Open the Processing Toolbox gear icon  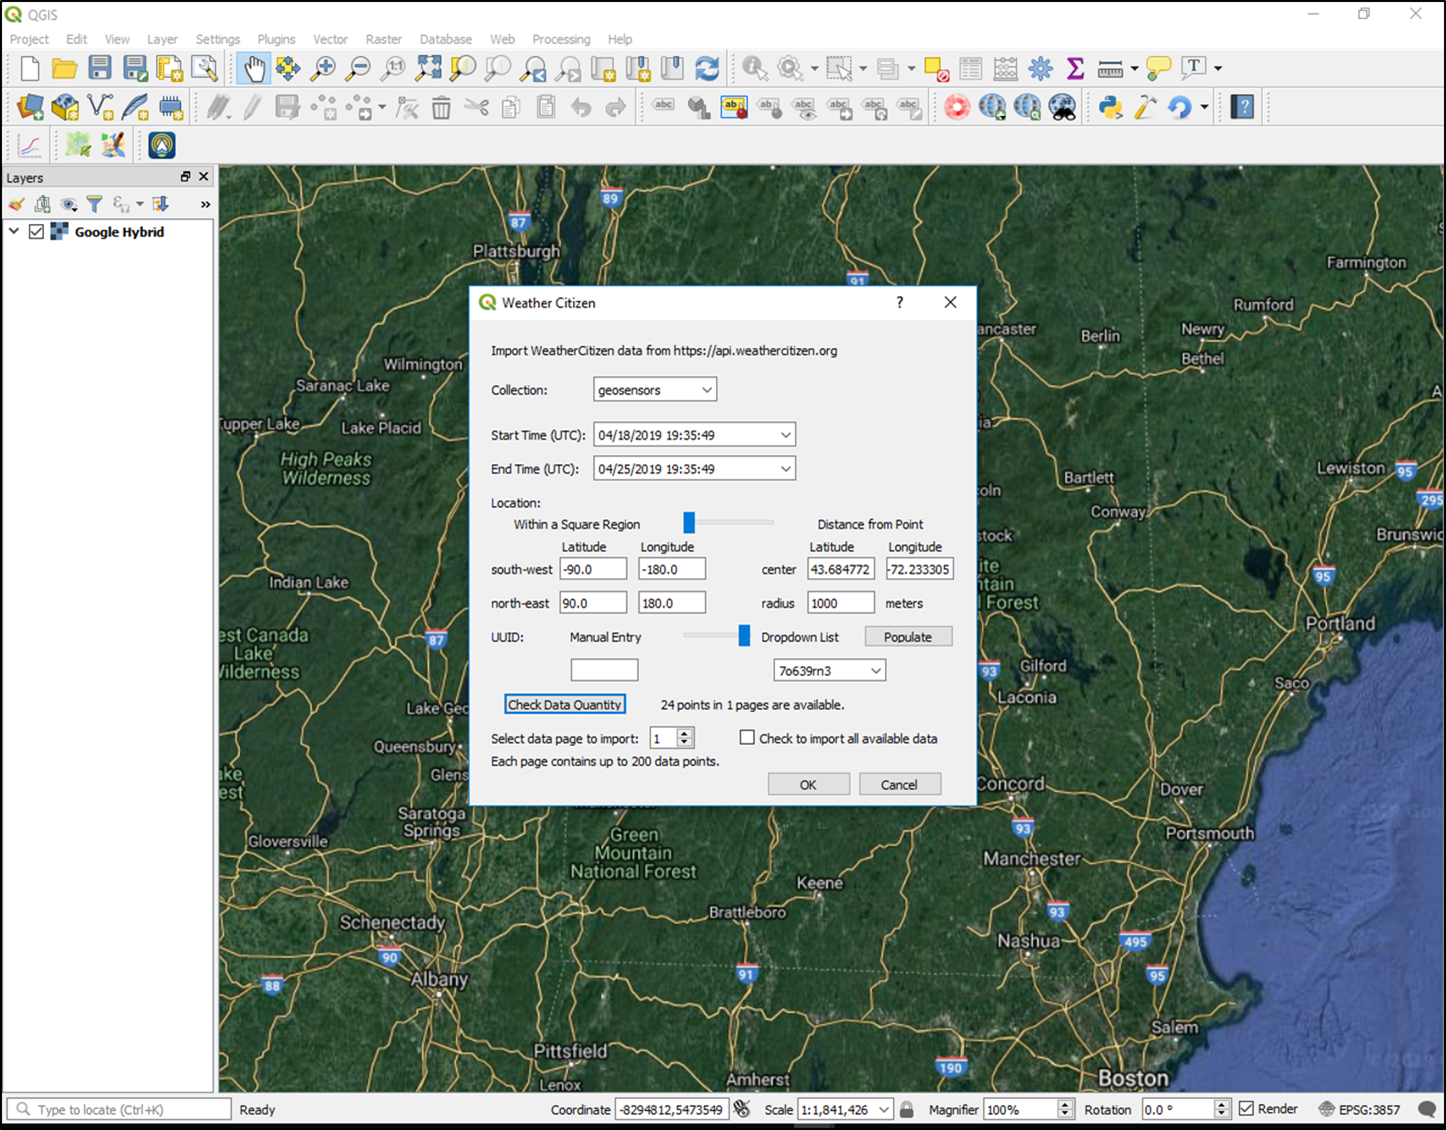pos(1041,68)
